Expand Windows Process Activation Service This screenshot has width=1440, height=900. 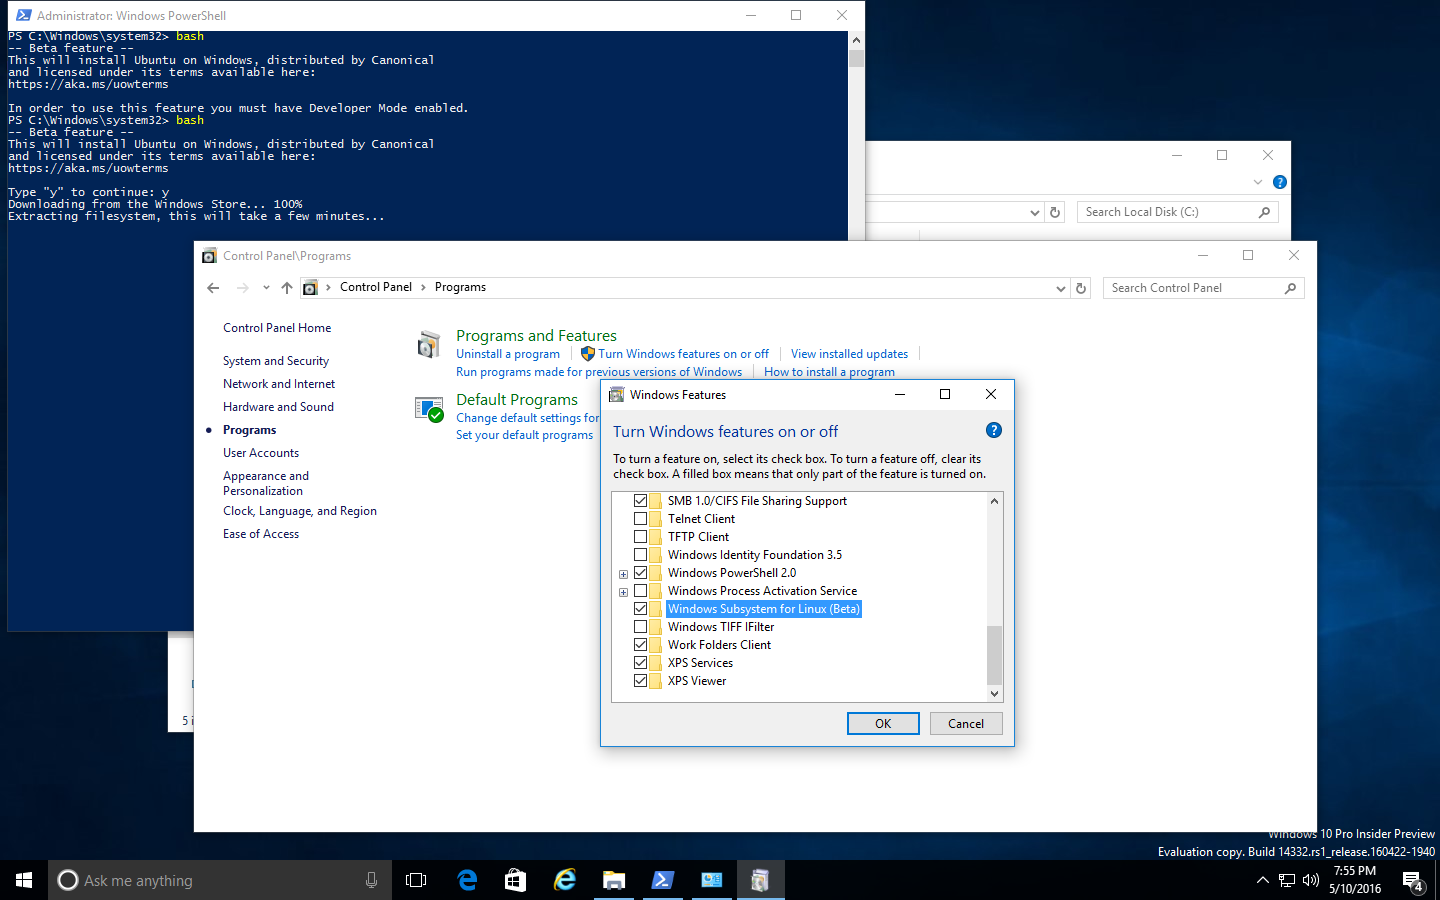(623, 591)
